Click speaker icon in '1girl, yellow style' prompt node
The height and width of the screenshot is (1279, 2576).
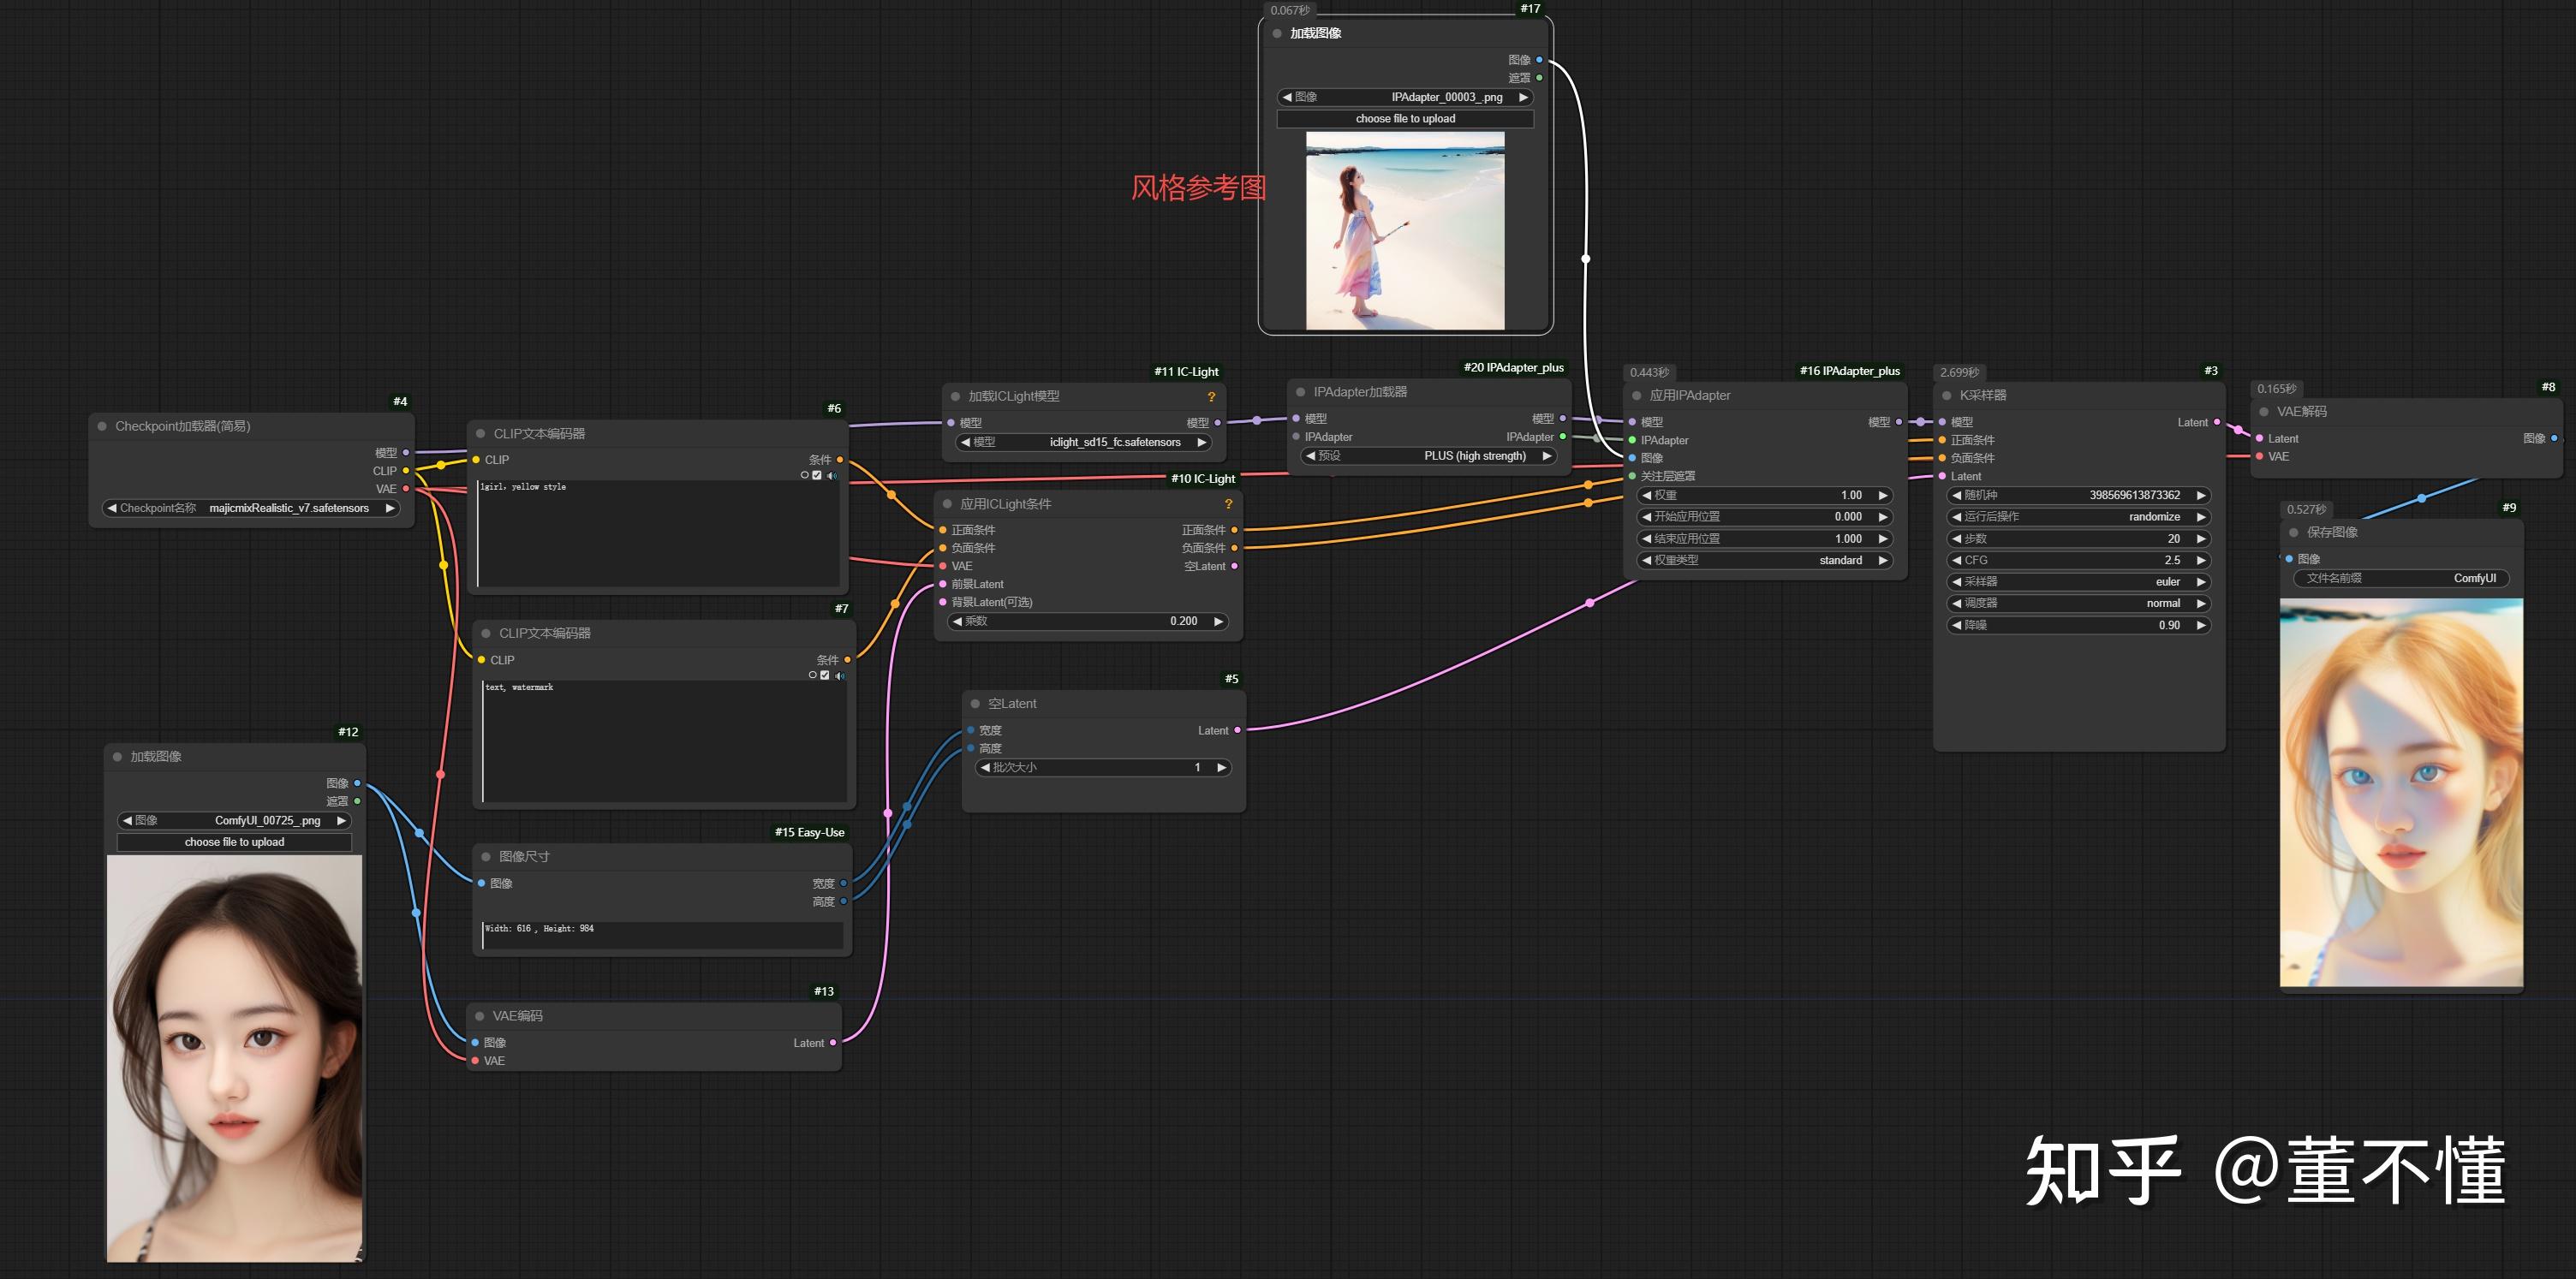coord(832,475)
